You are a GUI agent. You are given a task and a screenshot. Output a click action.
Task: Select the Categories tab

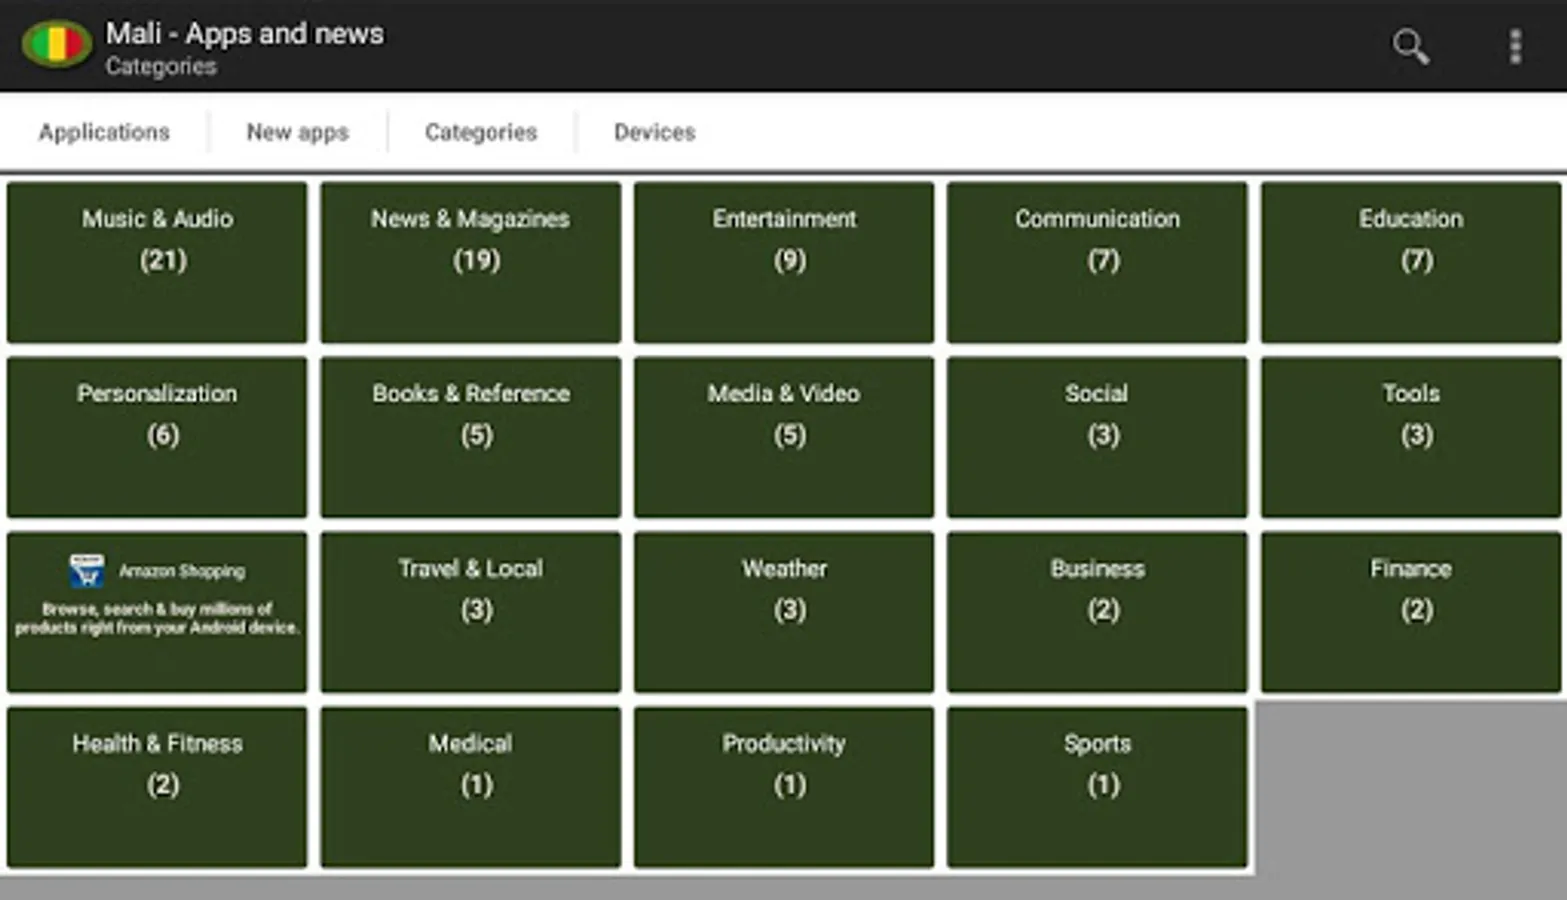[480, 131]
